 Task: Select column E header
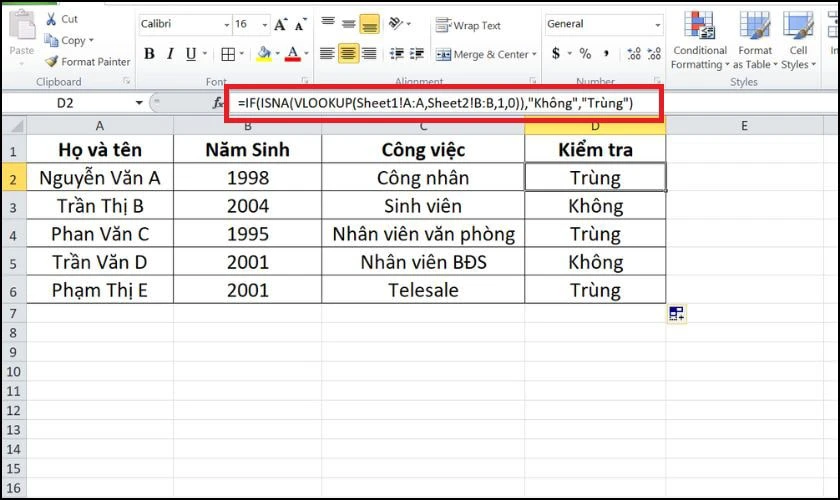point(744,126)
